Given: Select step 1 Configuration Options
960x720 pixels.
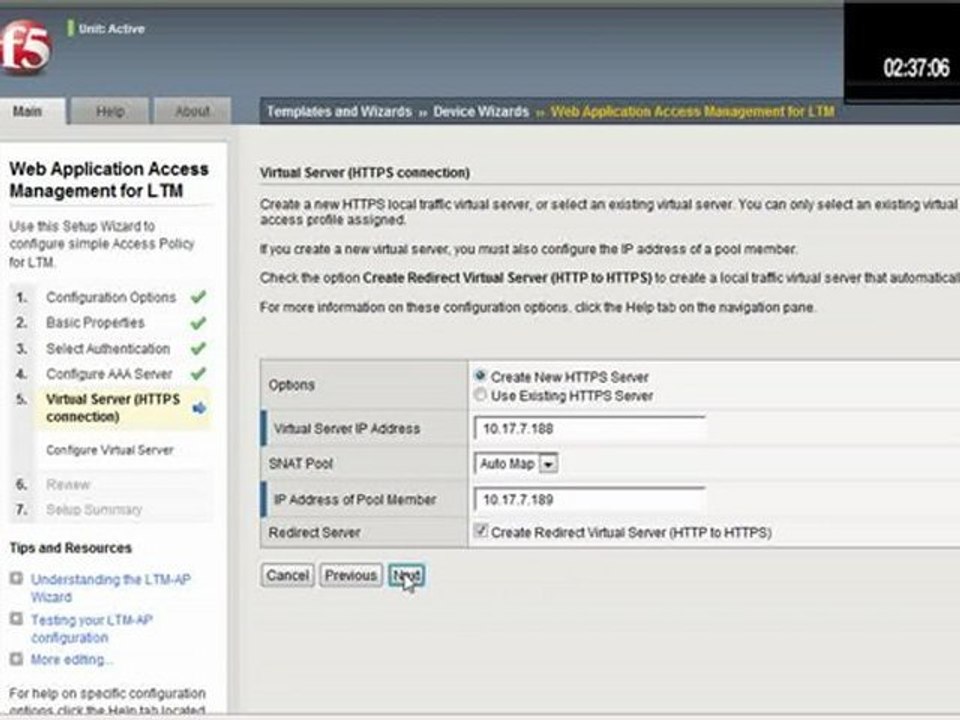Looking at the screenshot, I should point(111,298).
